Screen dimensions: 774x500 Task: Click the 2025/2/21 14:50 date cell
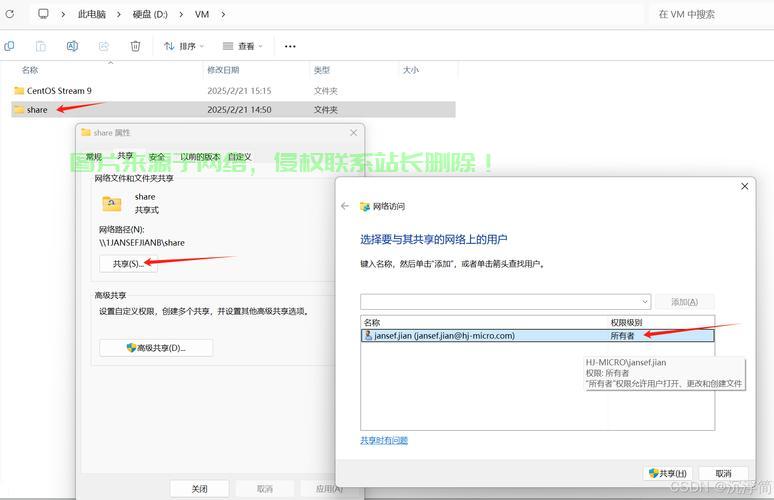[239, 110]
